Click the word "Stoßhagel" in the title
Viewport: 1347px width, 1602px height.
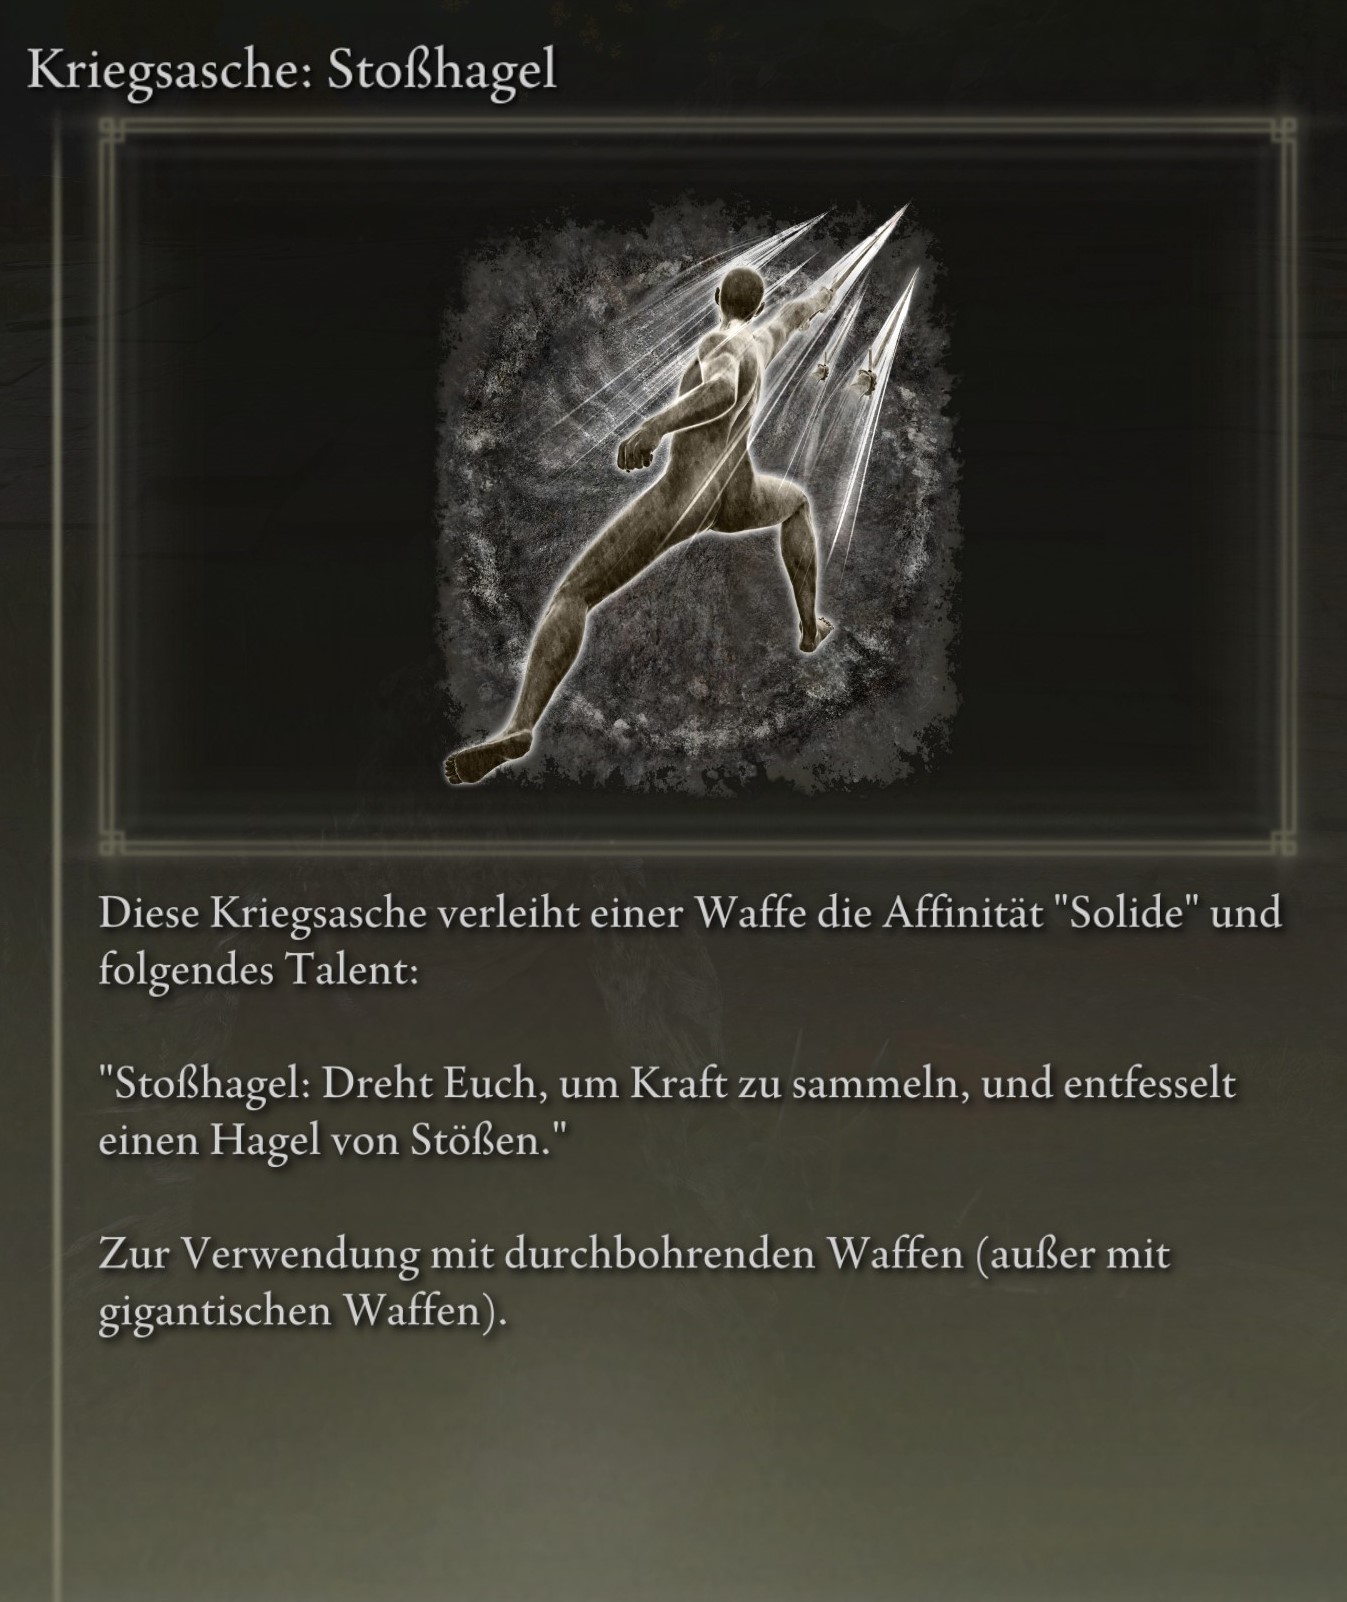442,71
